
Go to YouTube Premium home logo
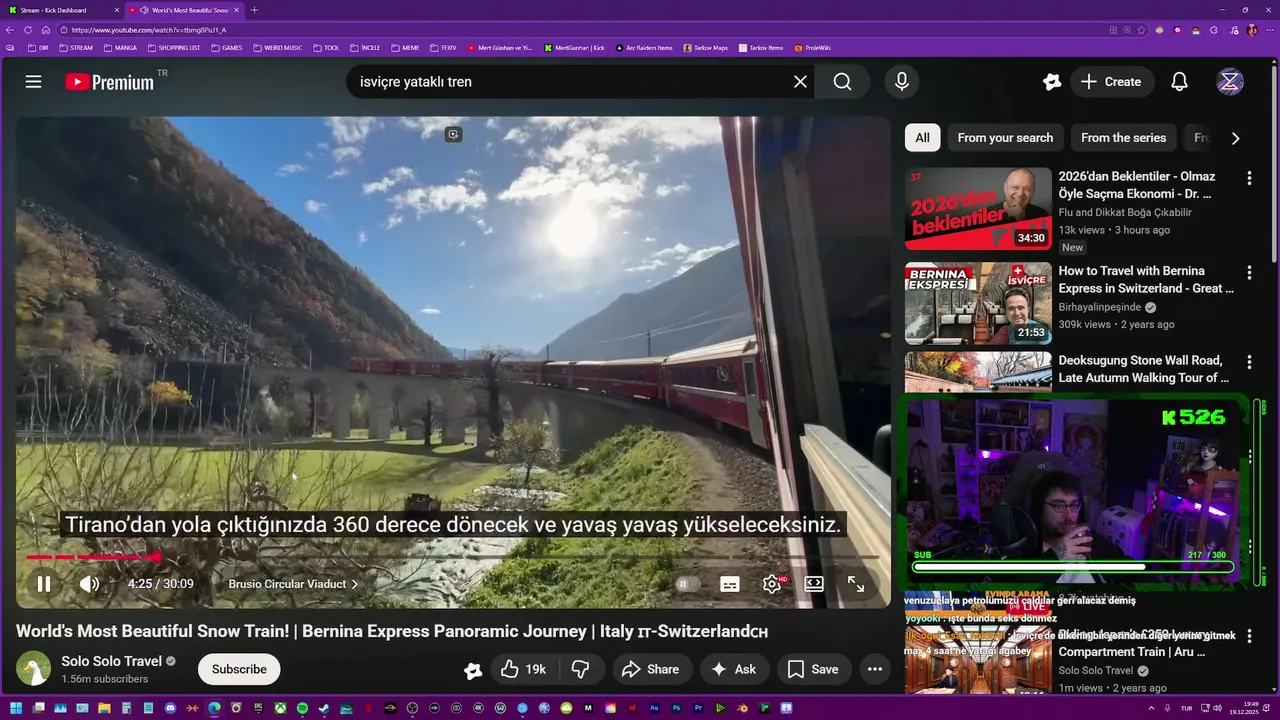coord(110,82)
